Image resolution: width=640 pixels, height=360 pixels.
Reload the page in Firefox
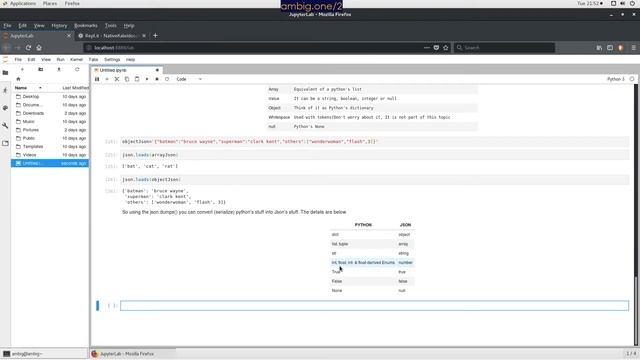28,48
